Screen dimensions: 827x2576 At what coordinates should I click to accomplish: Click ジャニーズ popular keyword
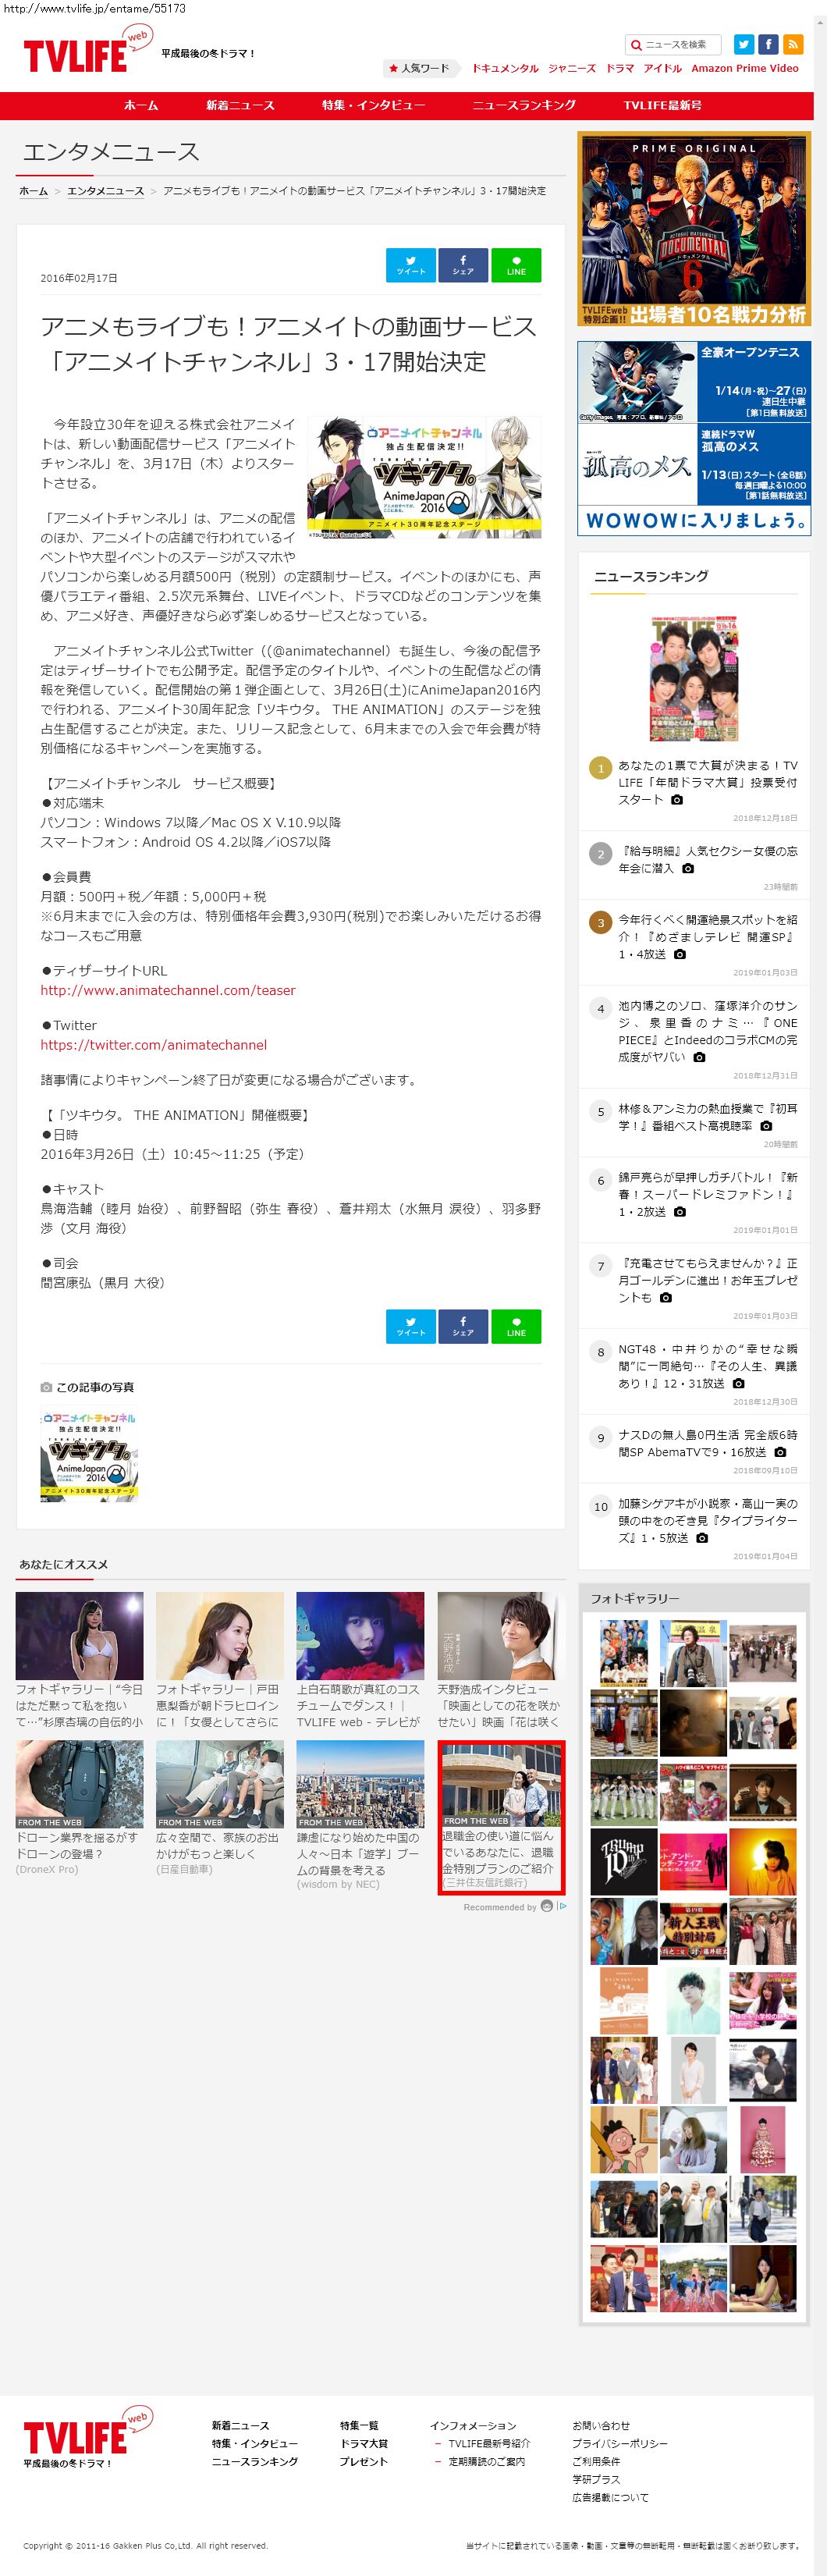572,68
